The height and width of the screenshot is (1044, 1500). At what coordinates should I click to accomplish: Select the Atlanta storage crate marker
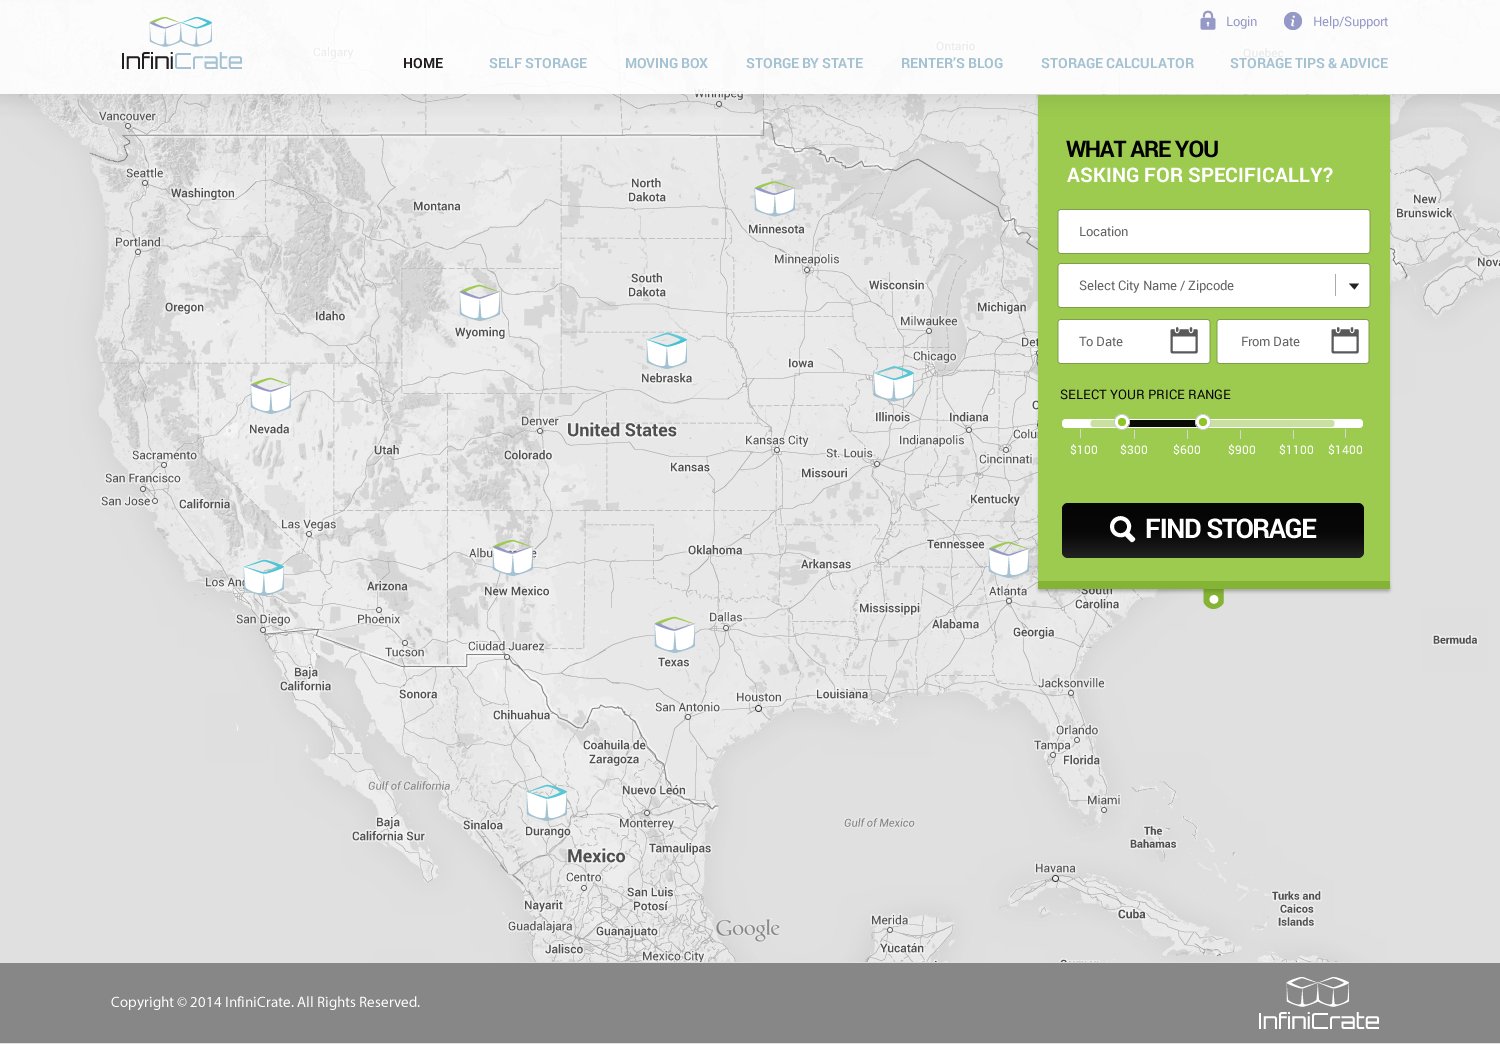click(1009, 559)
